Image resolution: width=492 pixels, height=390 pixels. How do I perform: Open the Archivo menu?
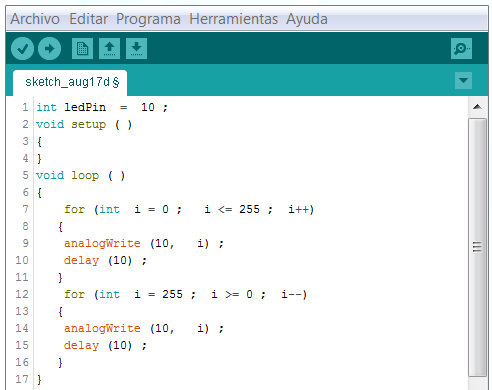coord(35,19)
